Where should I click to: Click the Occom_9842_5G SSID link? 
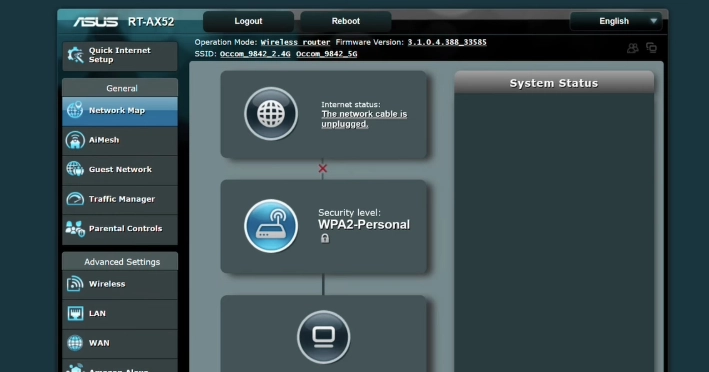pos(326,54)
